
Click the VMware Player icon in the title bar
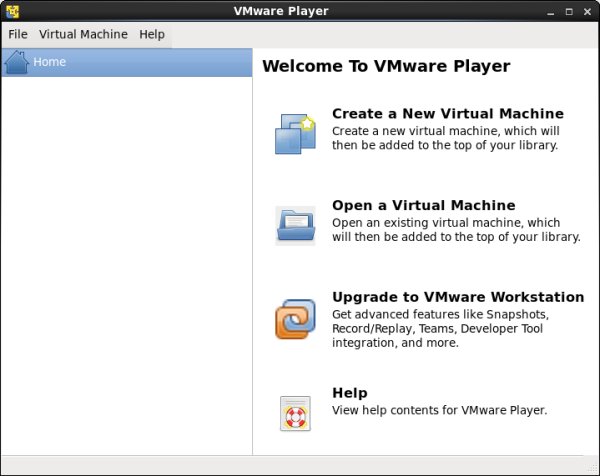(x=13, y=12)
